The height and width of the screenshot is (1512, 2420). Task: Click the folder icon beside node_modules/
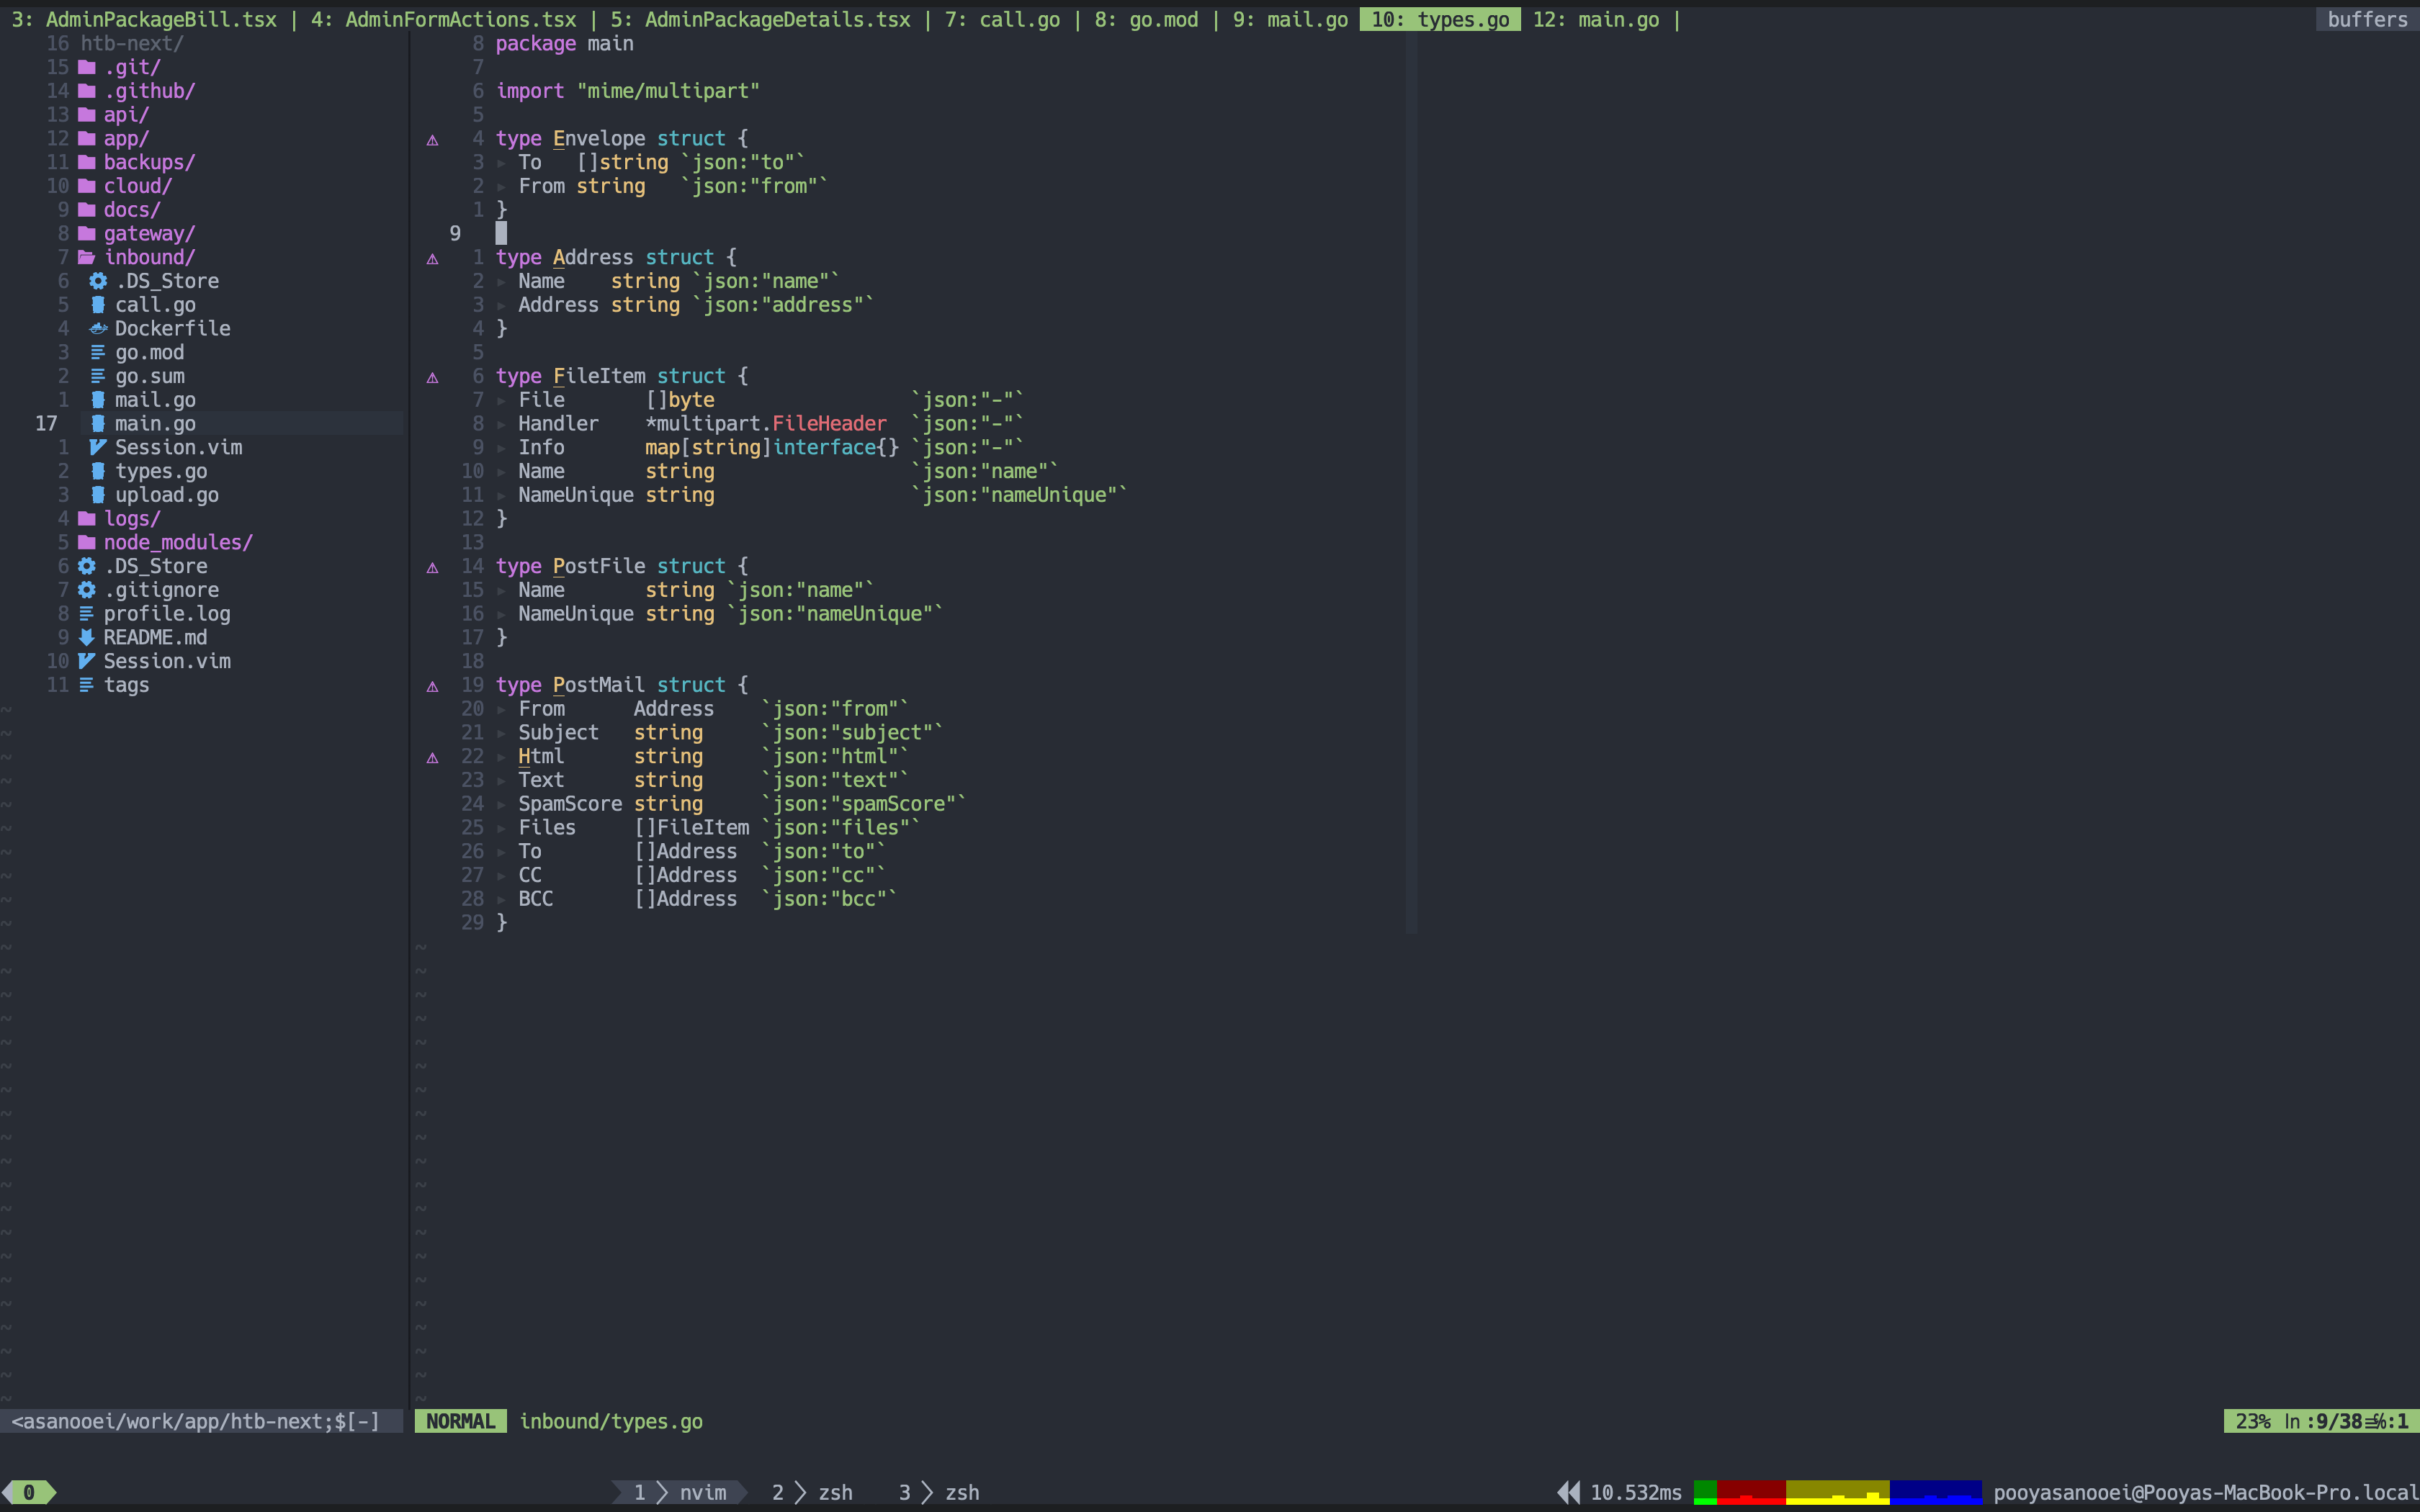coord(87,542)
